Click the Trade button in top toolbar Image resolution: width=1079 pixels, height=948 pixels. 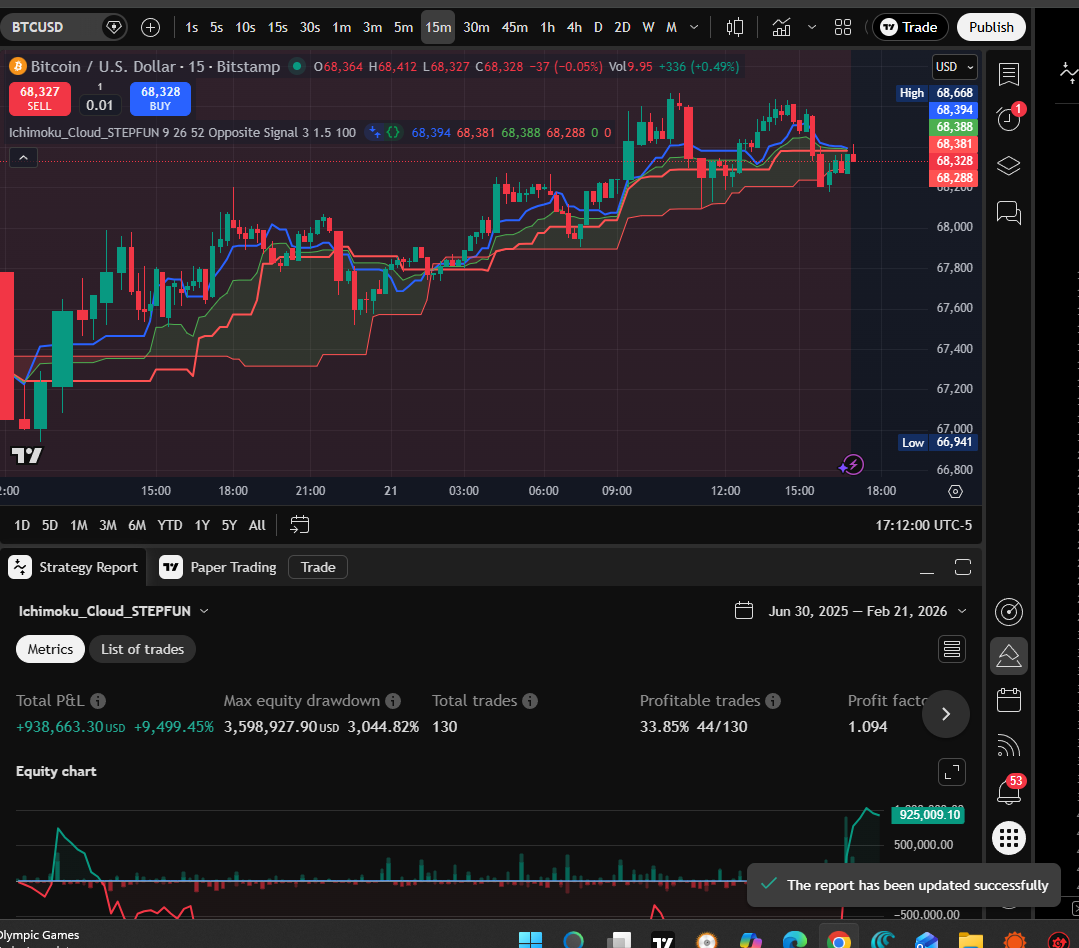(x=910, y=28)
